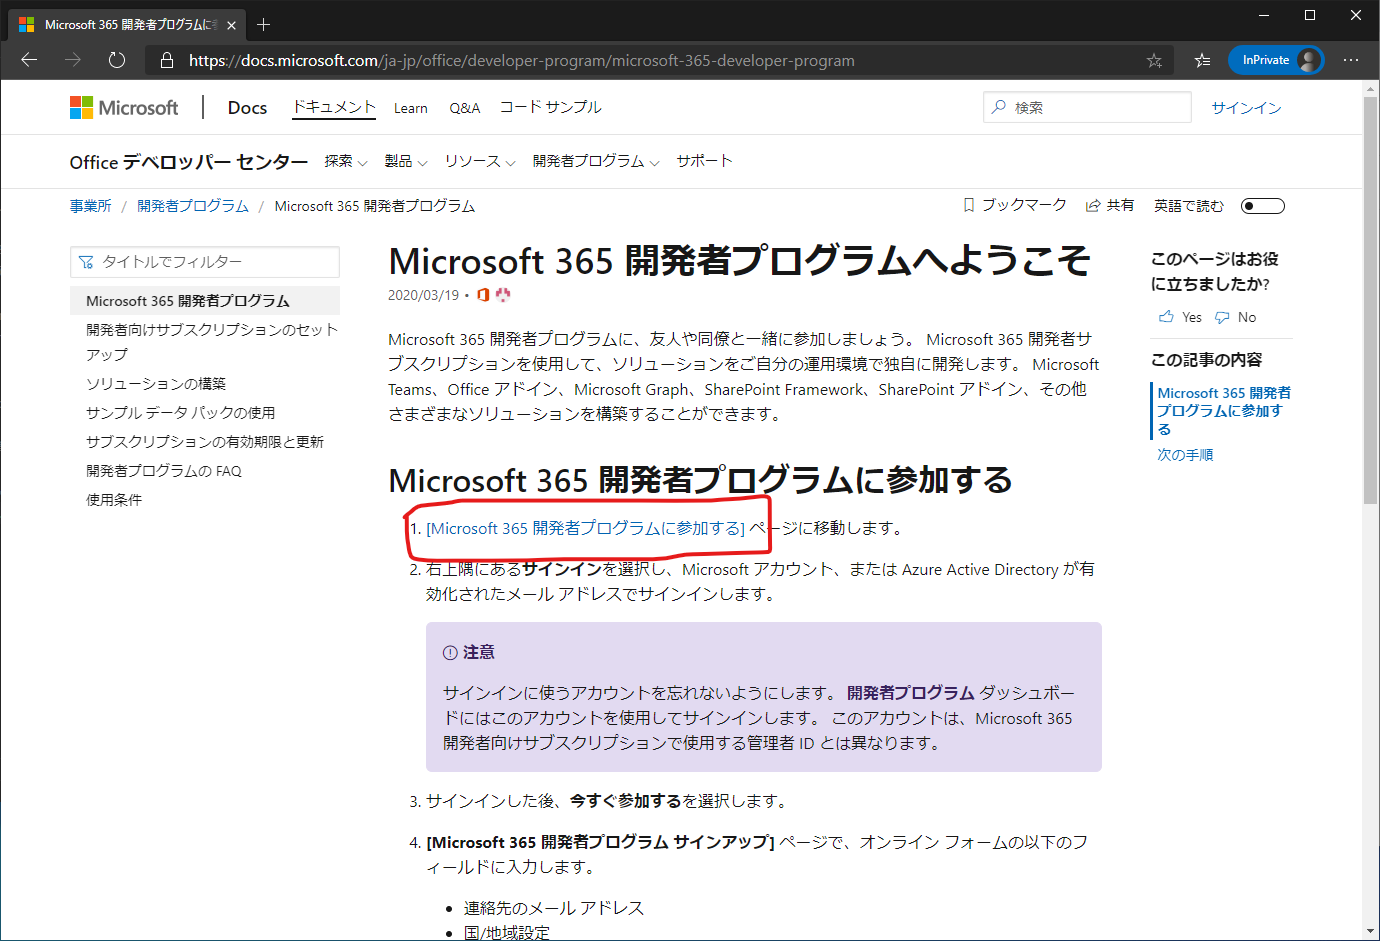1380x941 pixels.
Task: Click Office デベロッパー センター title link
Action: click(189, 162)
